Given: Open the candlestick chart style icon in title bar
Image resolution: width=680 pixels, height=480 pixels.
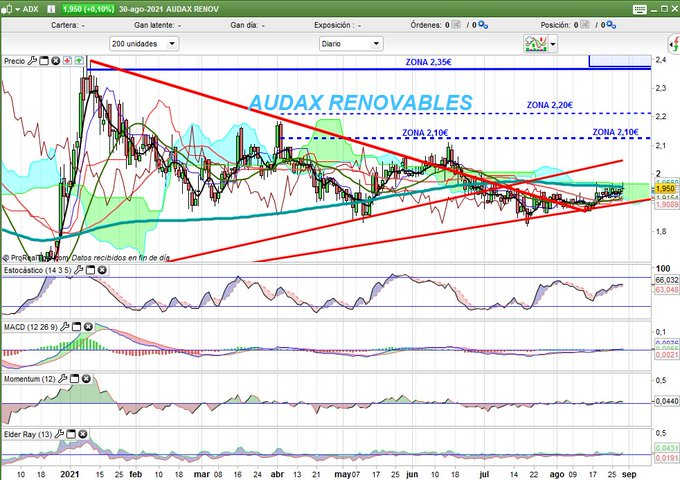Looking at the screenshot, I should 7,9.
